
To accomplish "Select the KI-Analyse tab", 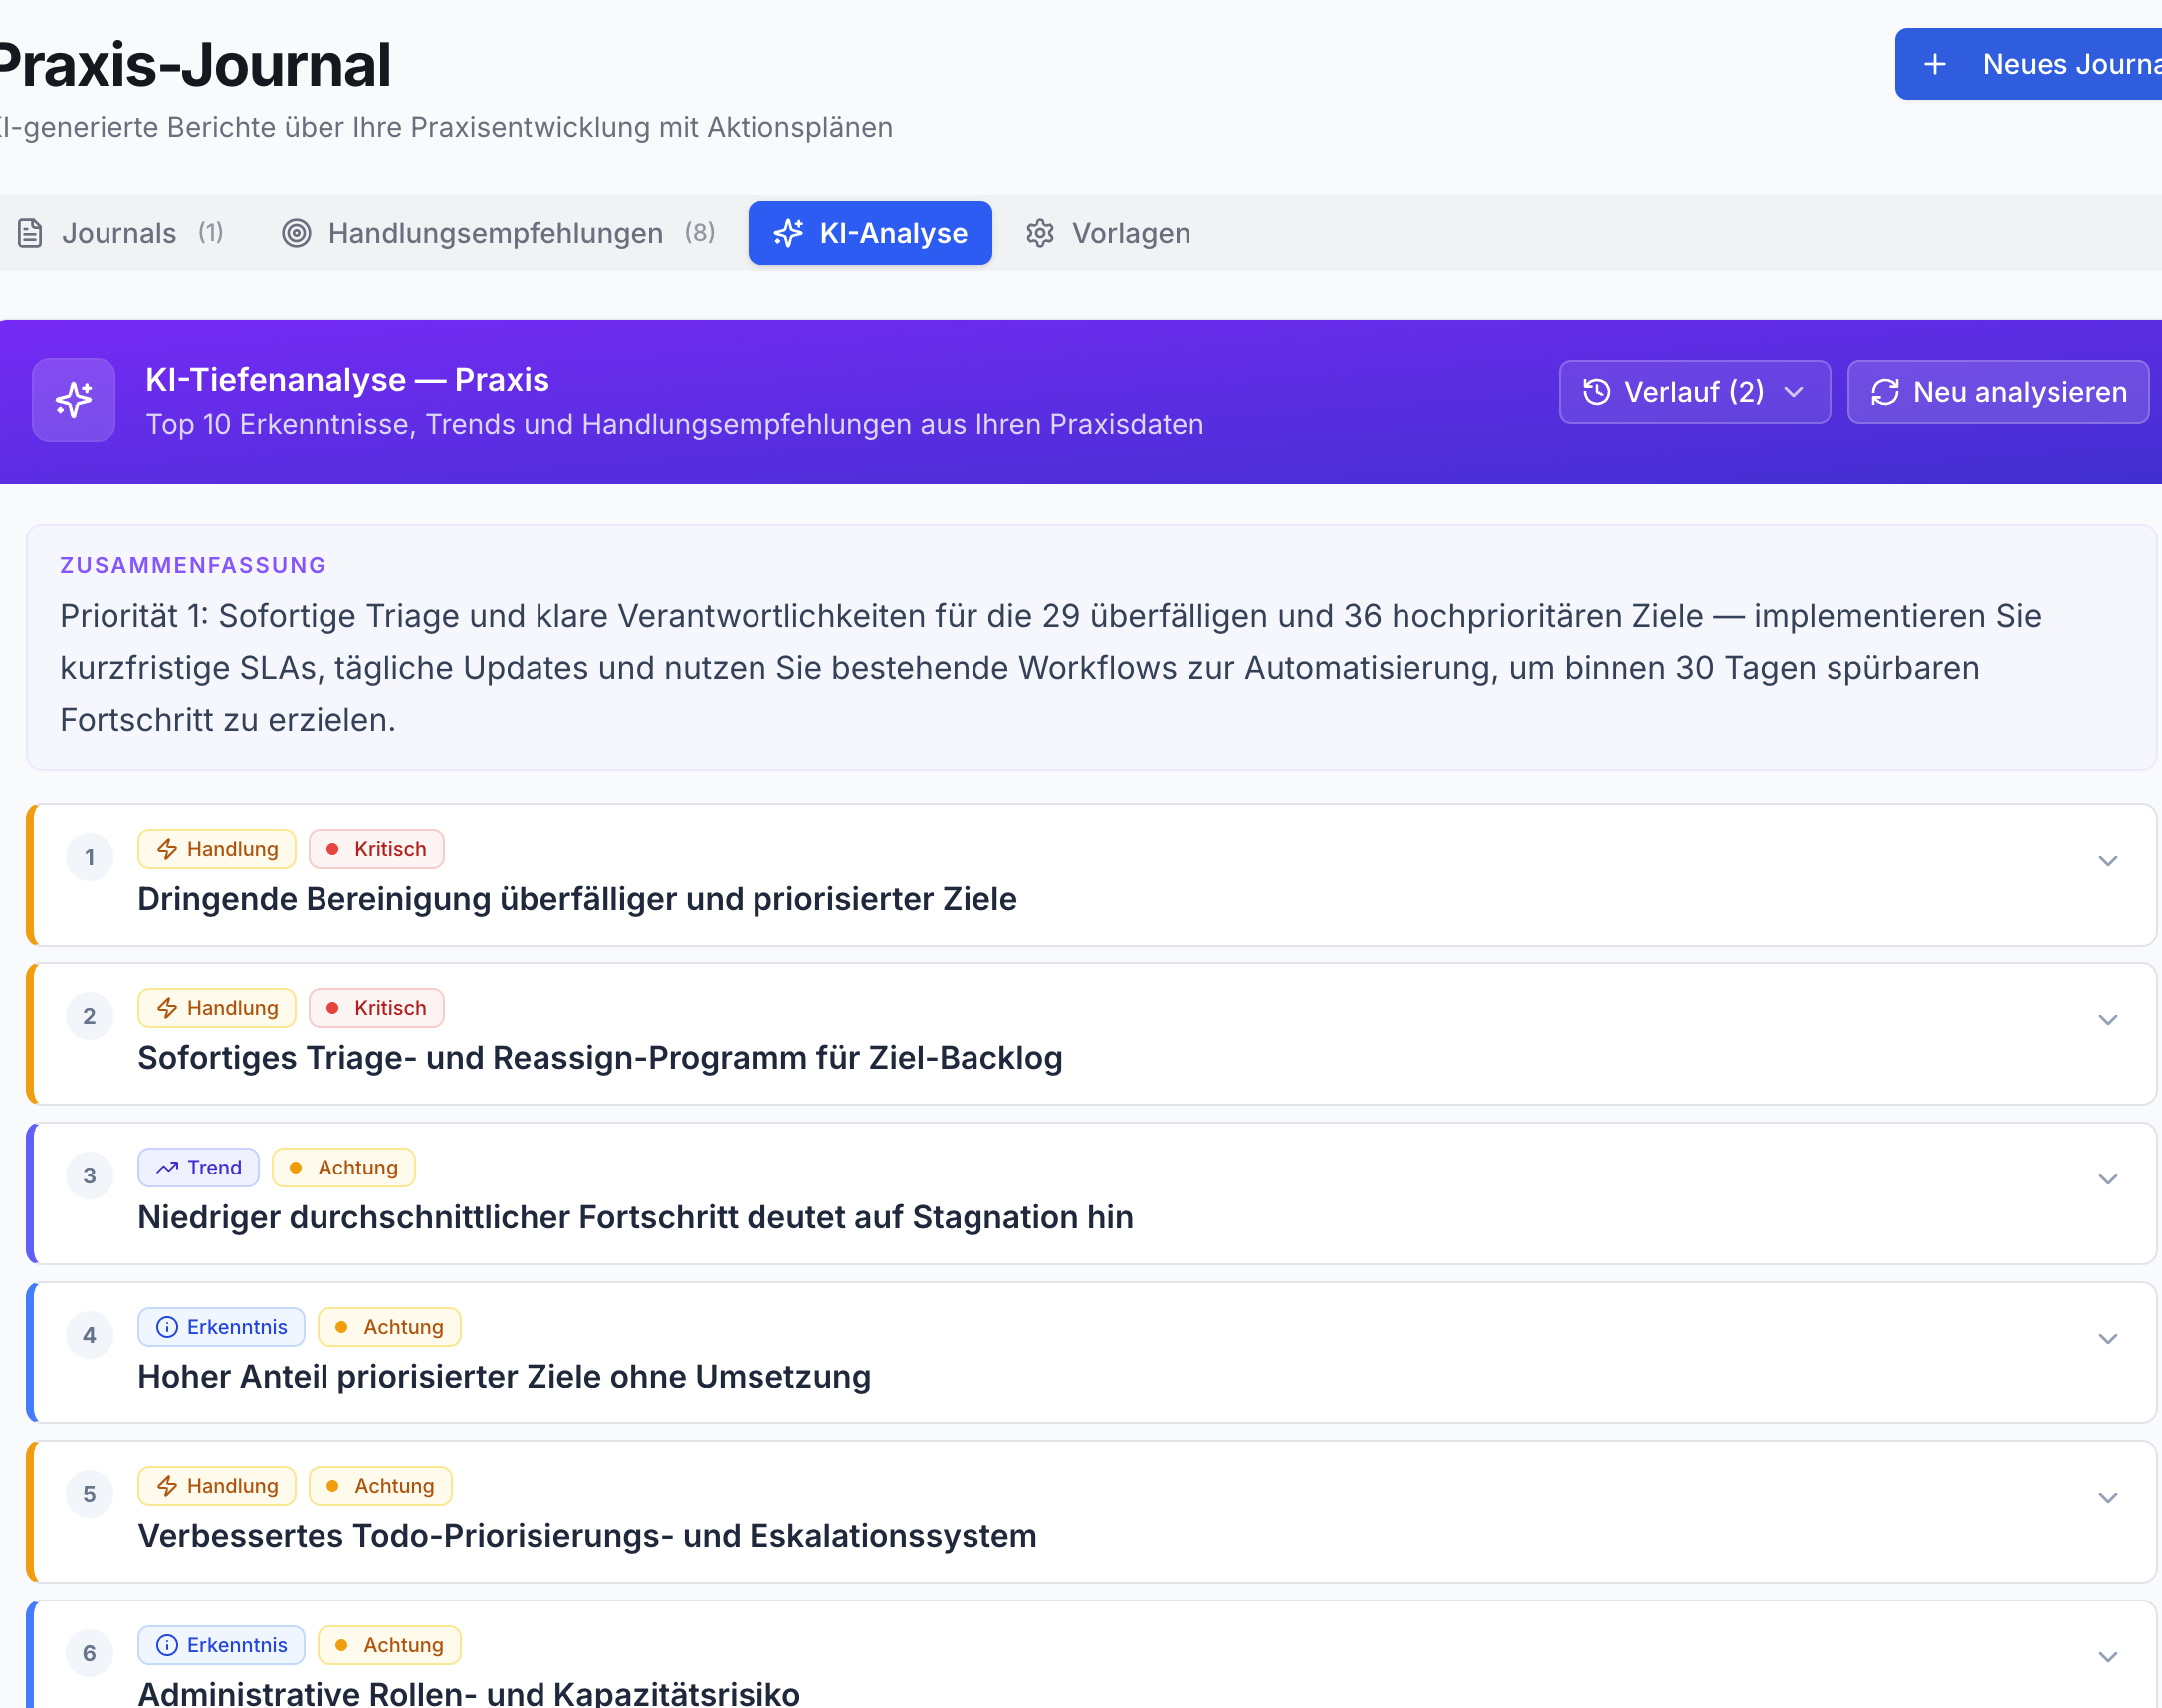I will click(x=870, y=233).
